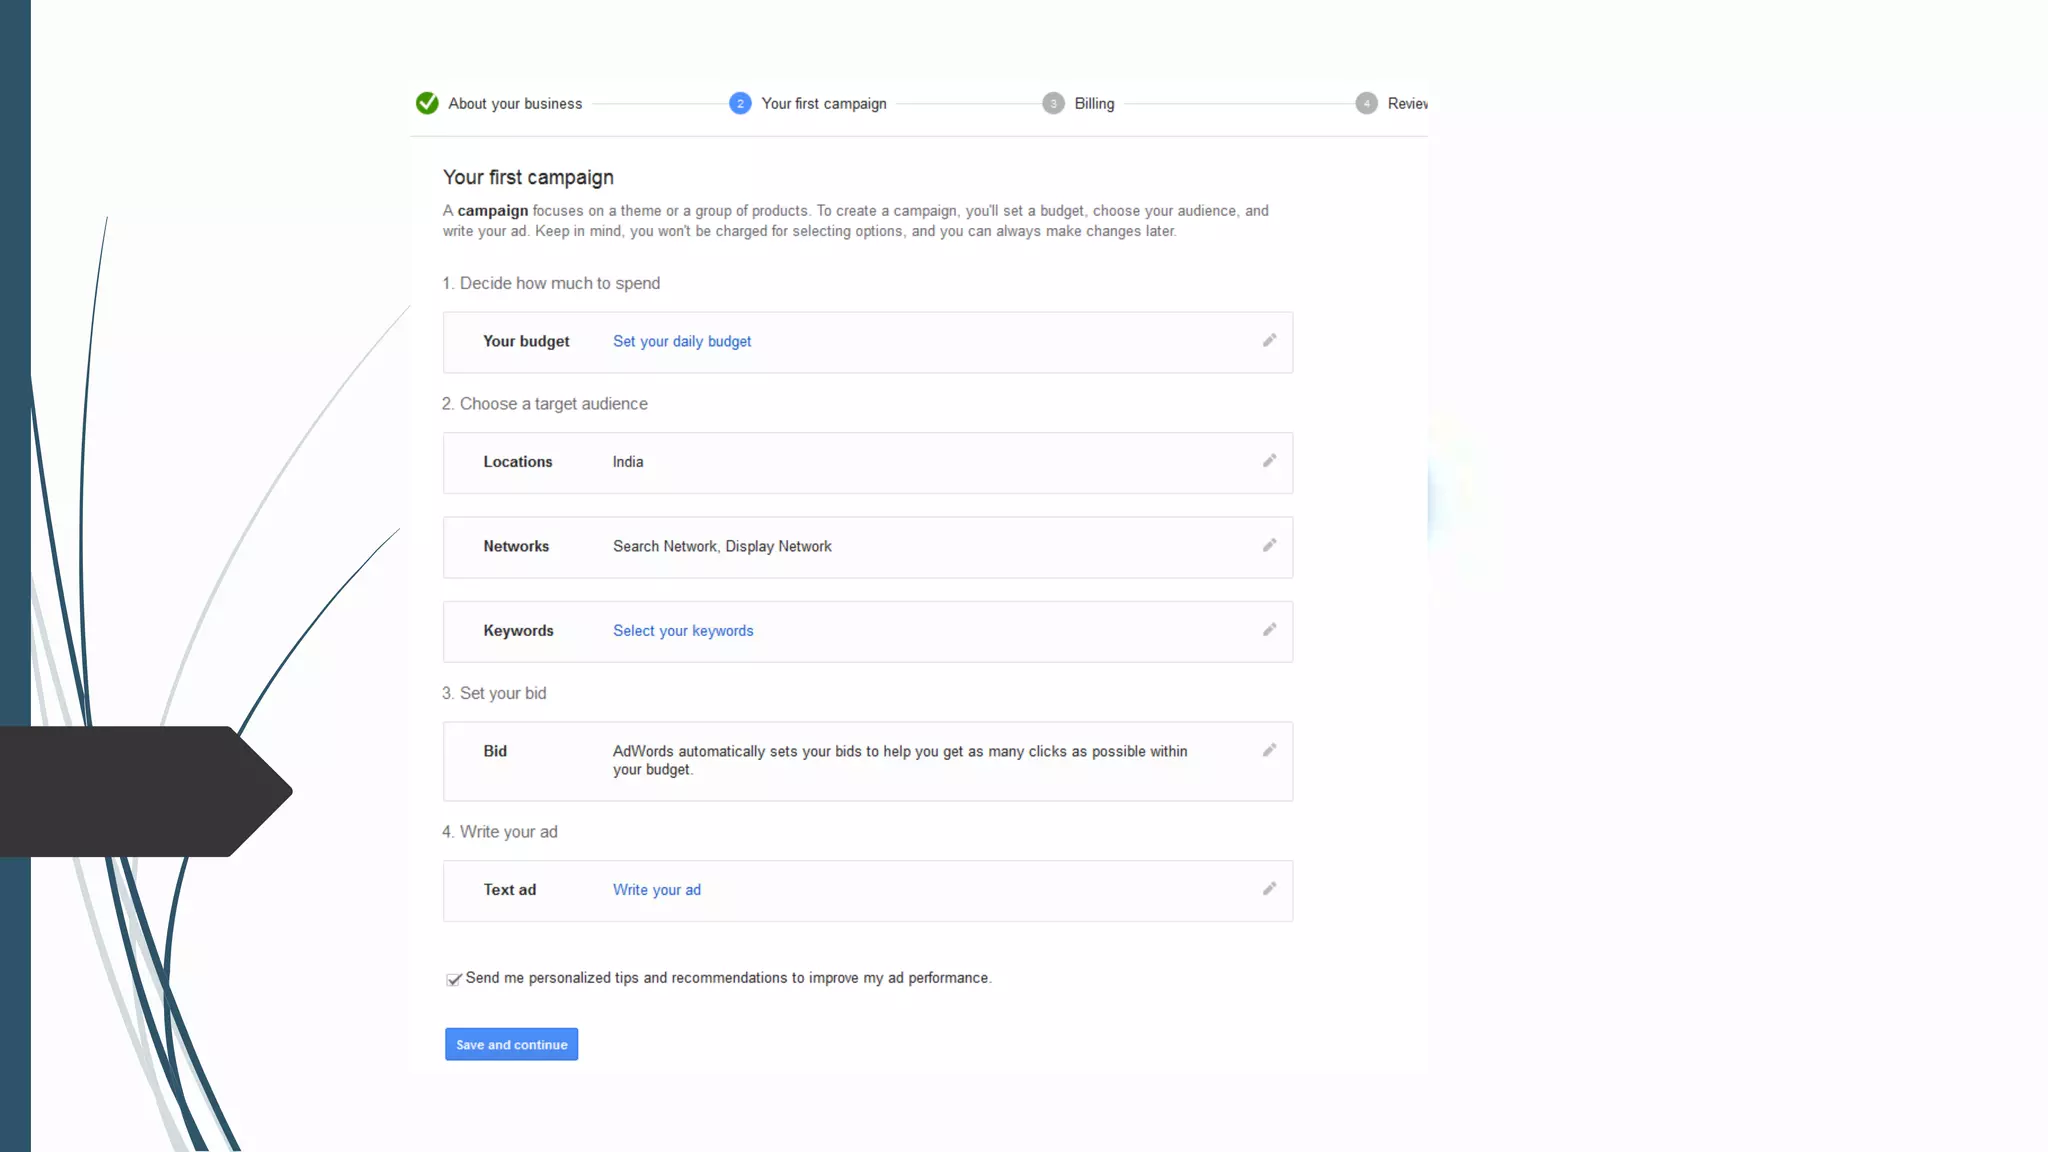Click the pencil icon for Your budget
This screenshot has height=1152, width=2048.
1269,341
